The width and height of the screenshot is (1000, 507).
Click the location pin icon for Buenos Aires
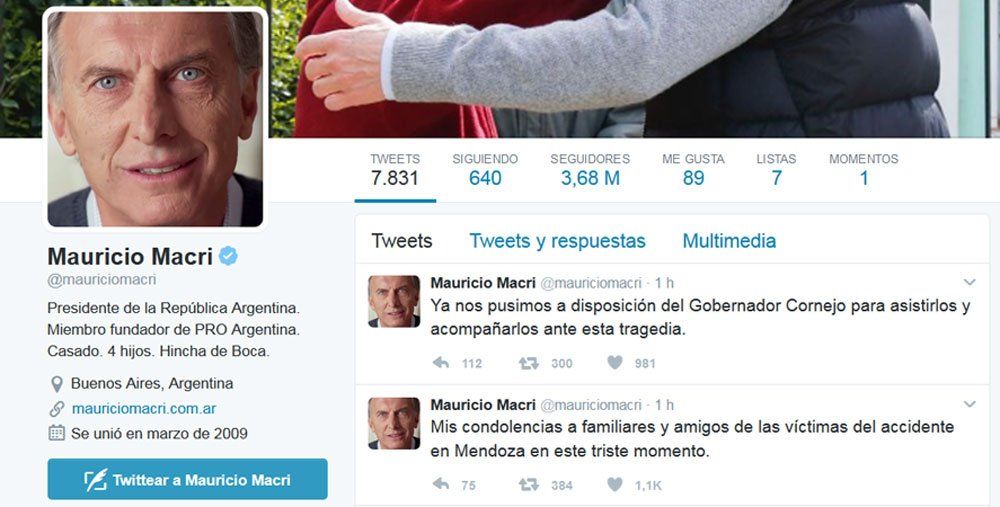click(57, 384)
